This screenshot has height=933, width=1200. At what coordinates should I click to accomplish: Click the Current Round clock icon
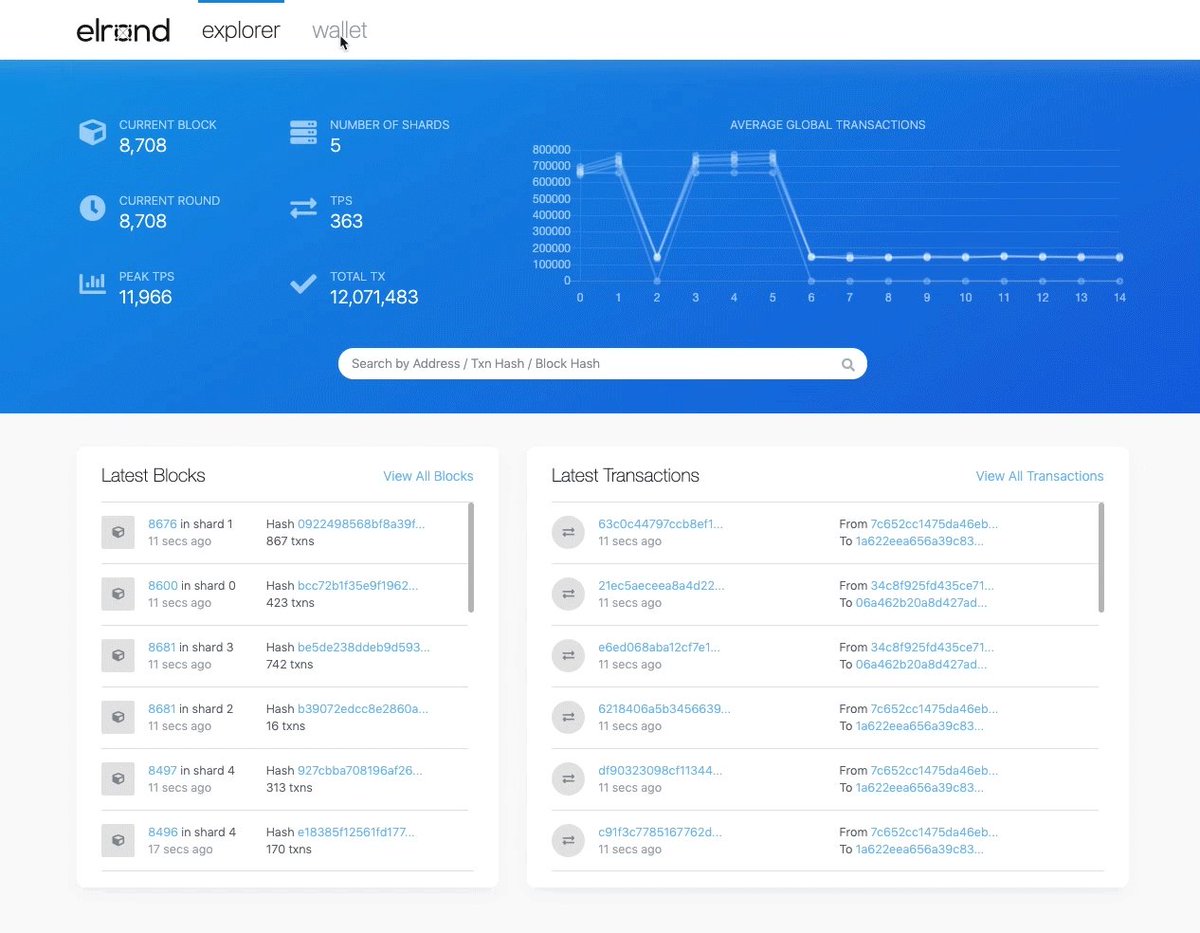pos(93,208)
